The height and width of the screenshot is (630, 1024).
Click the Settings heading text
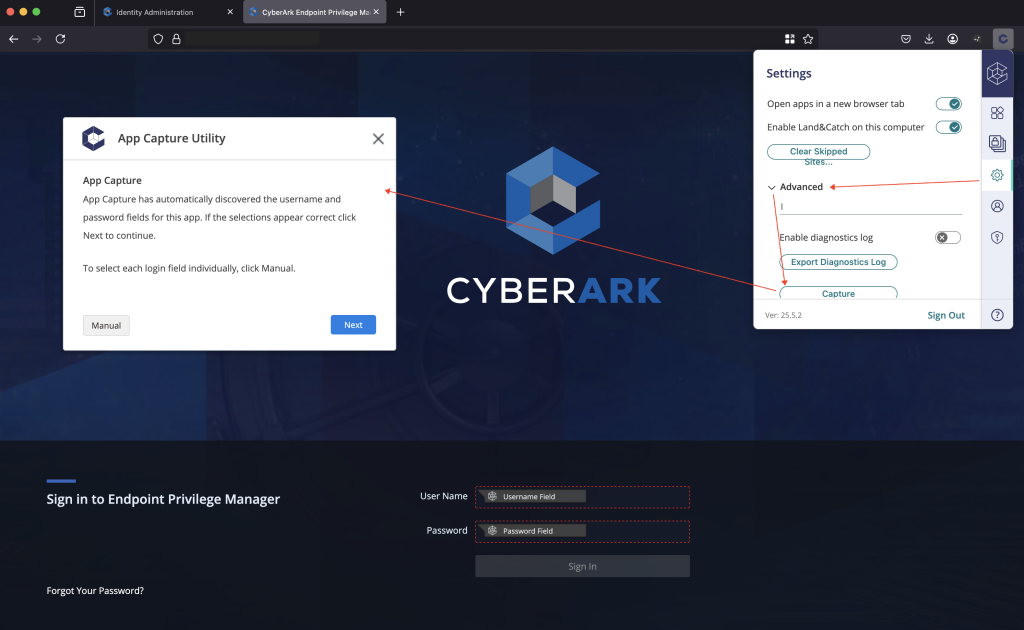tap(789, 73)
